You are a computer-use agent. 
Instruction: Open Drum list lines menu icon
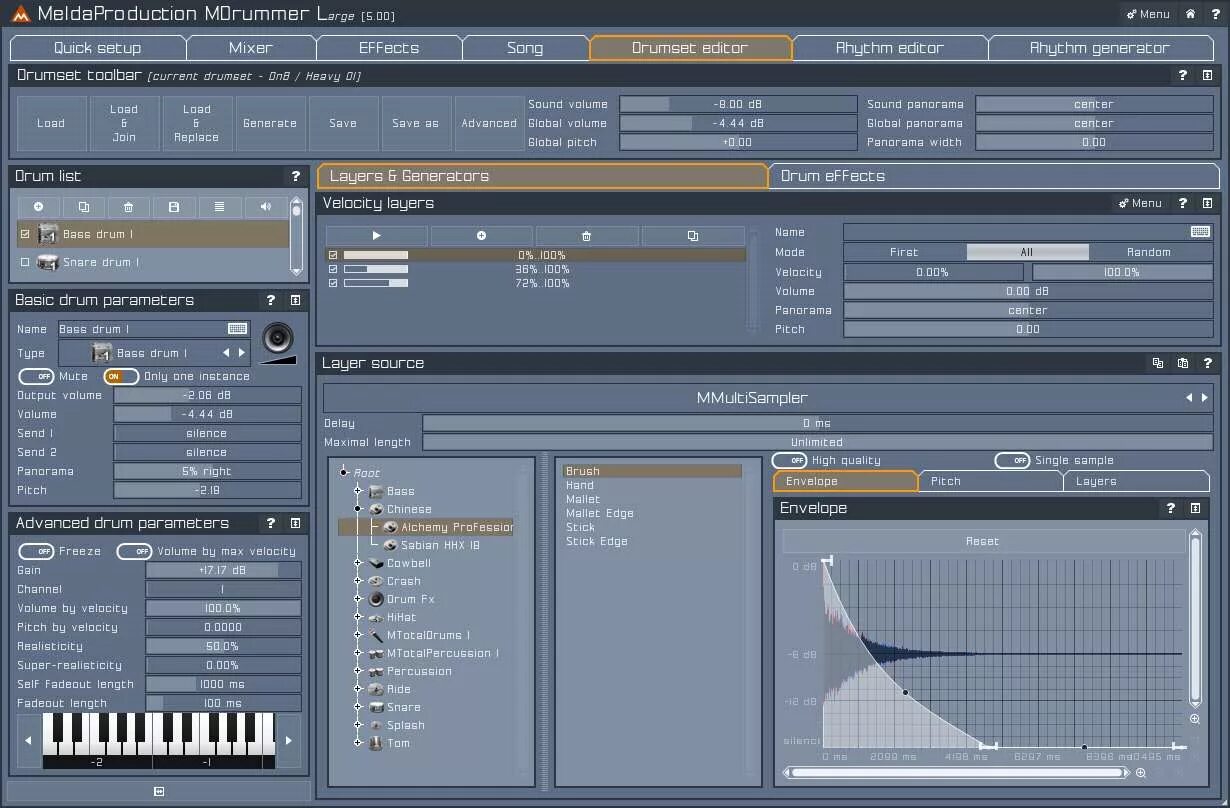(x=219, y=207)
